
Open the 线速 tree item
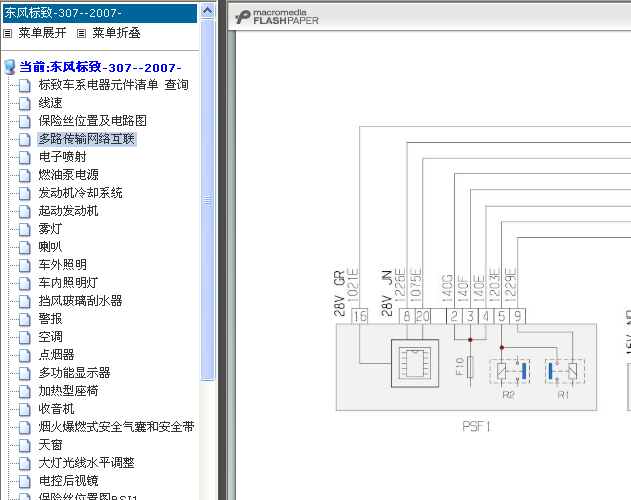(x=50, y=103)
